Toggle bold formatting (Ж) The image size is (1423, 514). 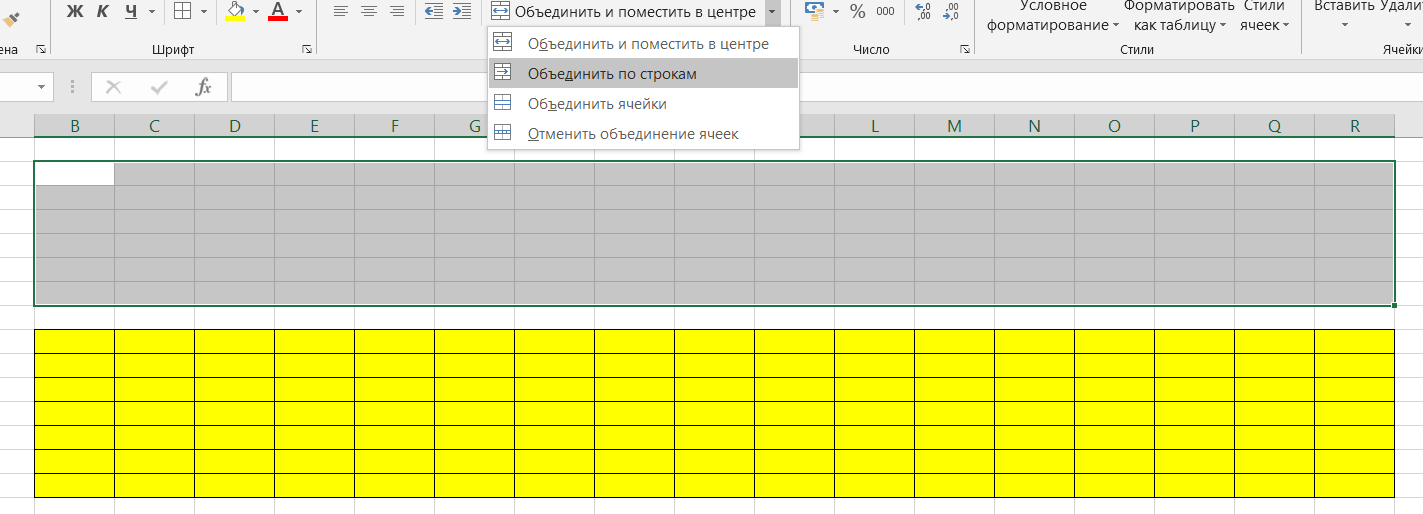click(x=75, y=11)
